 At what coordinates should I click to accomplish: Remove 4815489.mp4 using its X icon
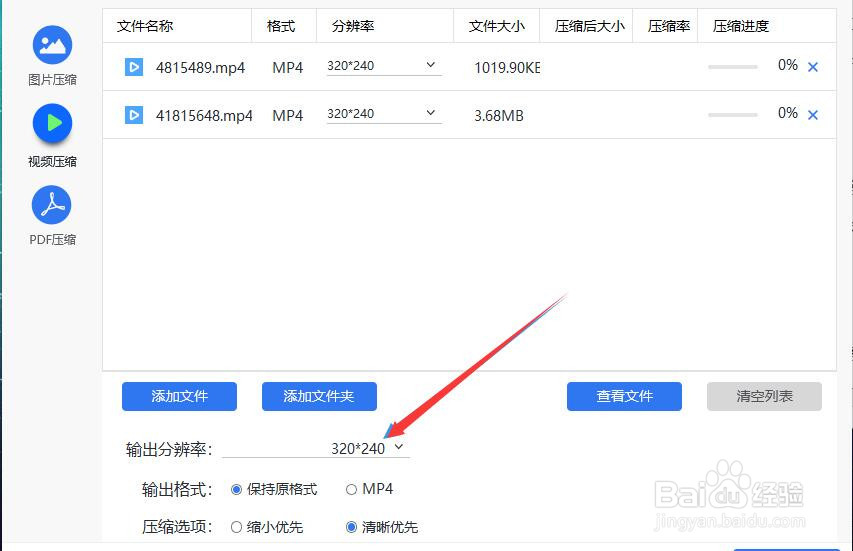pos(813,67)
